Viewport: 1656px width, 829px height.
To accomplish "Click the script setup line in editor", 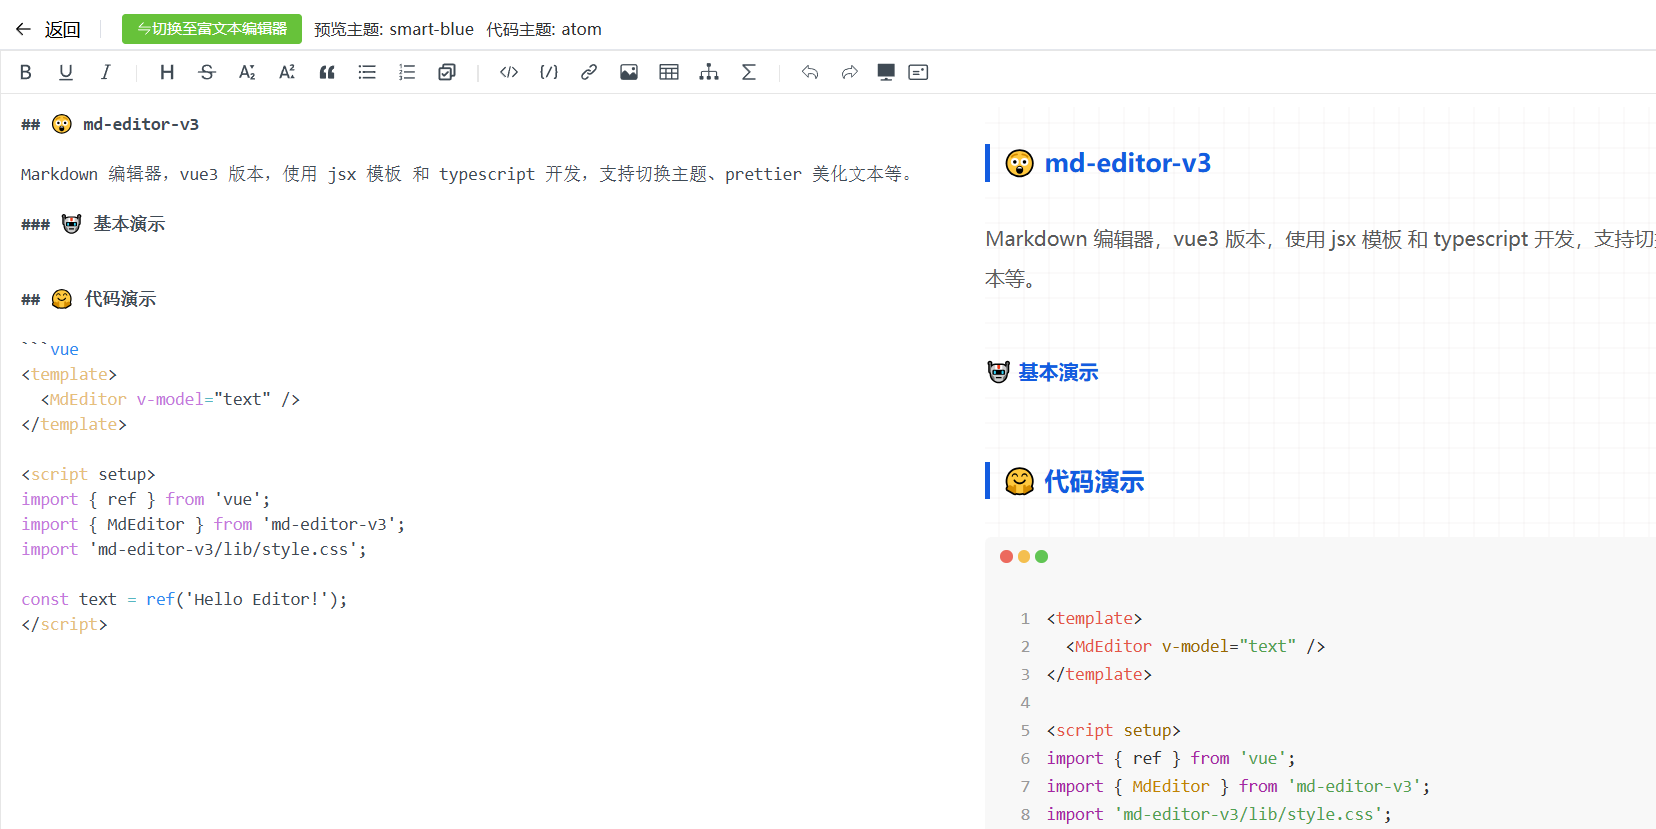I will pyautogui.click(x=88, y=474).
